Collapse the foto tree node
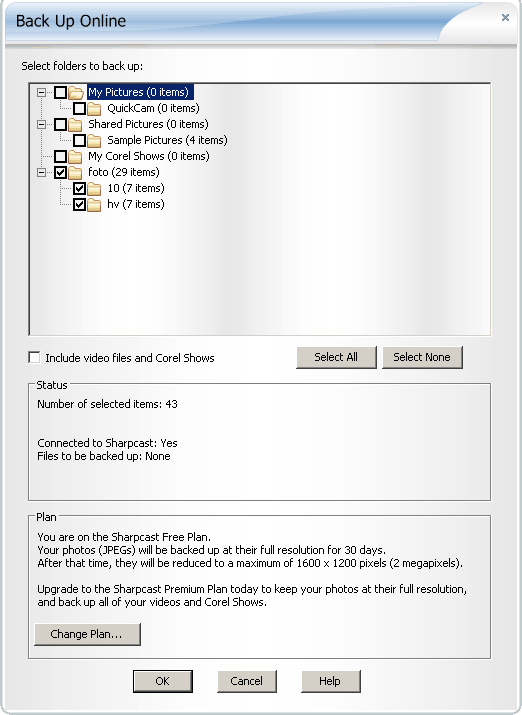This screenshot has height=715, width=522. pos(41,172)
